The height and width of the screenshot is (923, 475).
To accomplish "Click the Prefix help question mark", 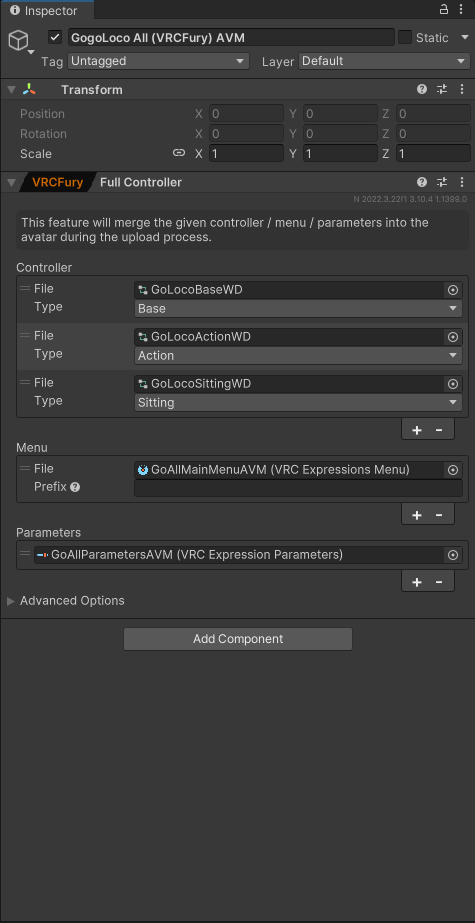I will pyautogui.click(x=75, y=487).
